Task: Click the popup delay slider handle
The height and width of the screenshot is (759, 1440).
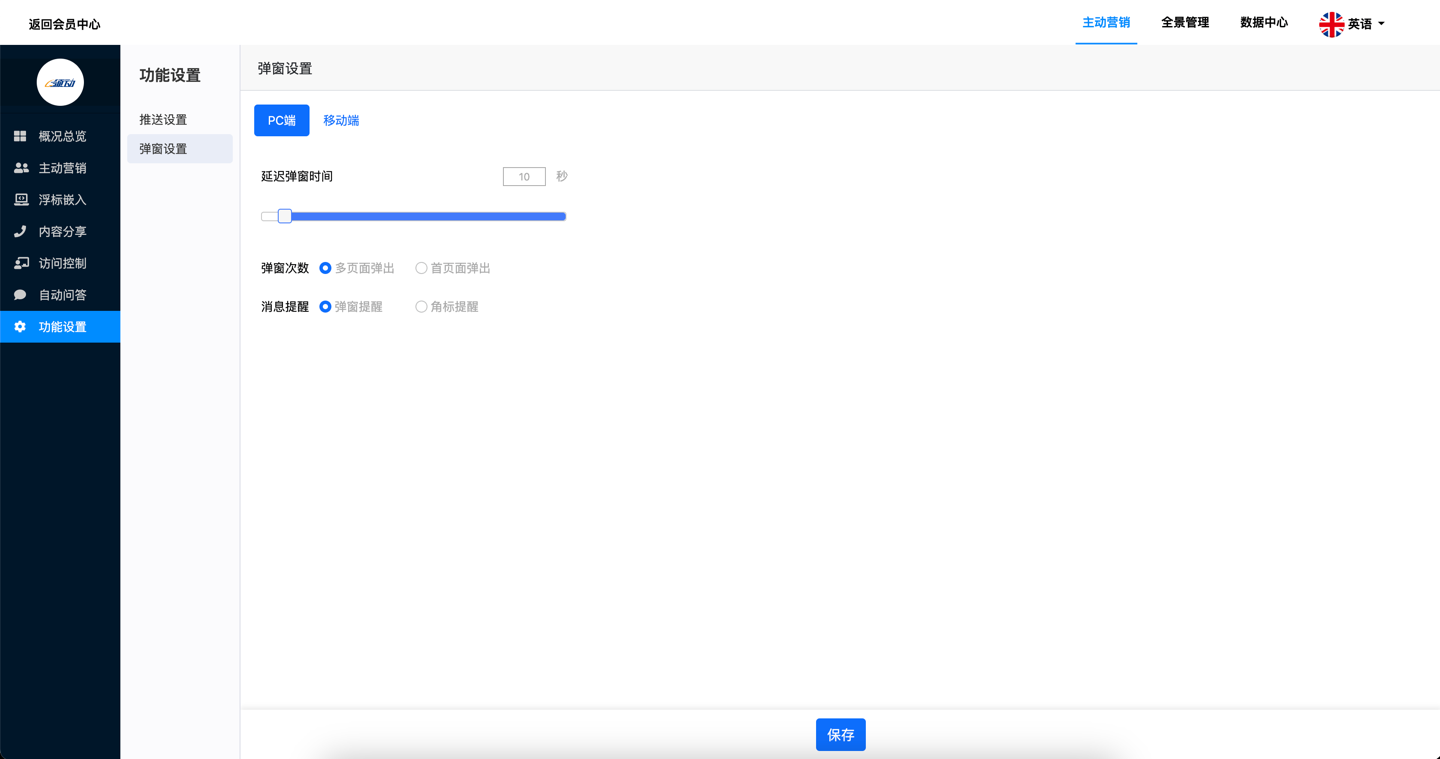Action: pos(285,216)
